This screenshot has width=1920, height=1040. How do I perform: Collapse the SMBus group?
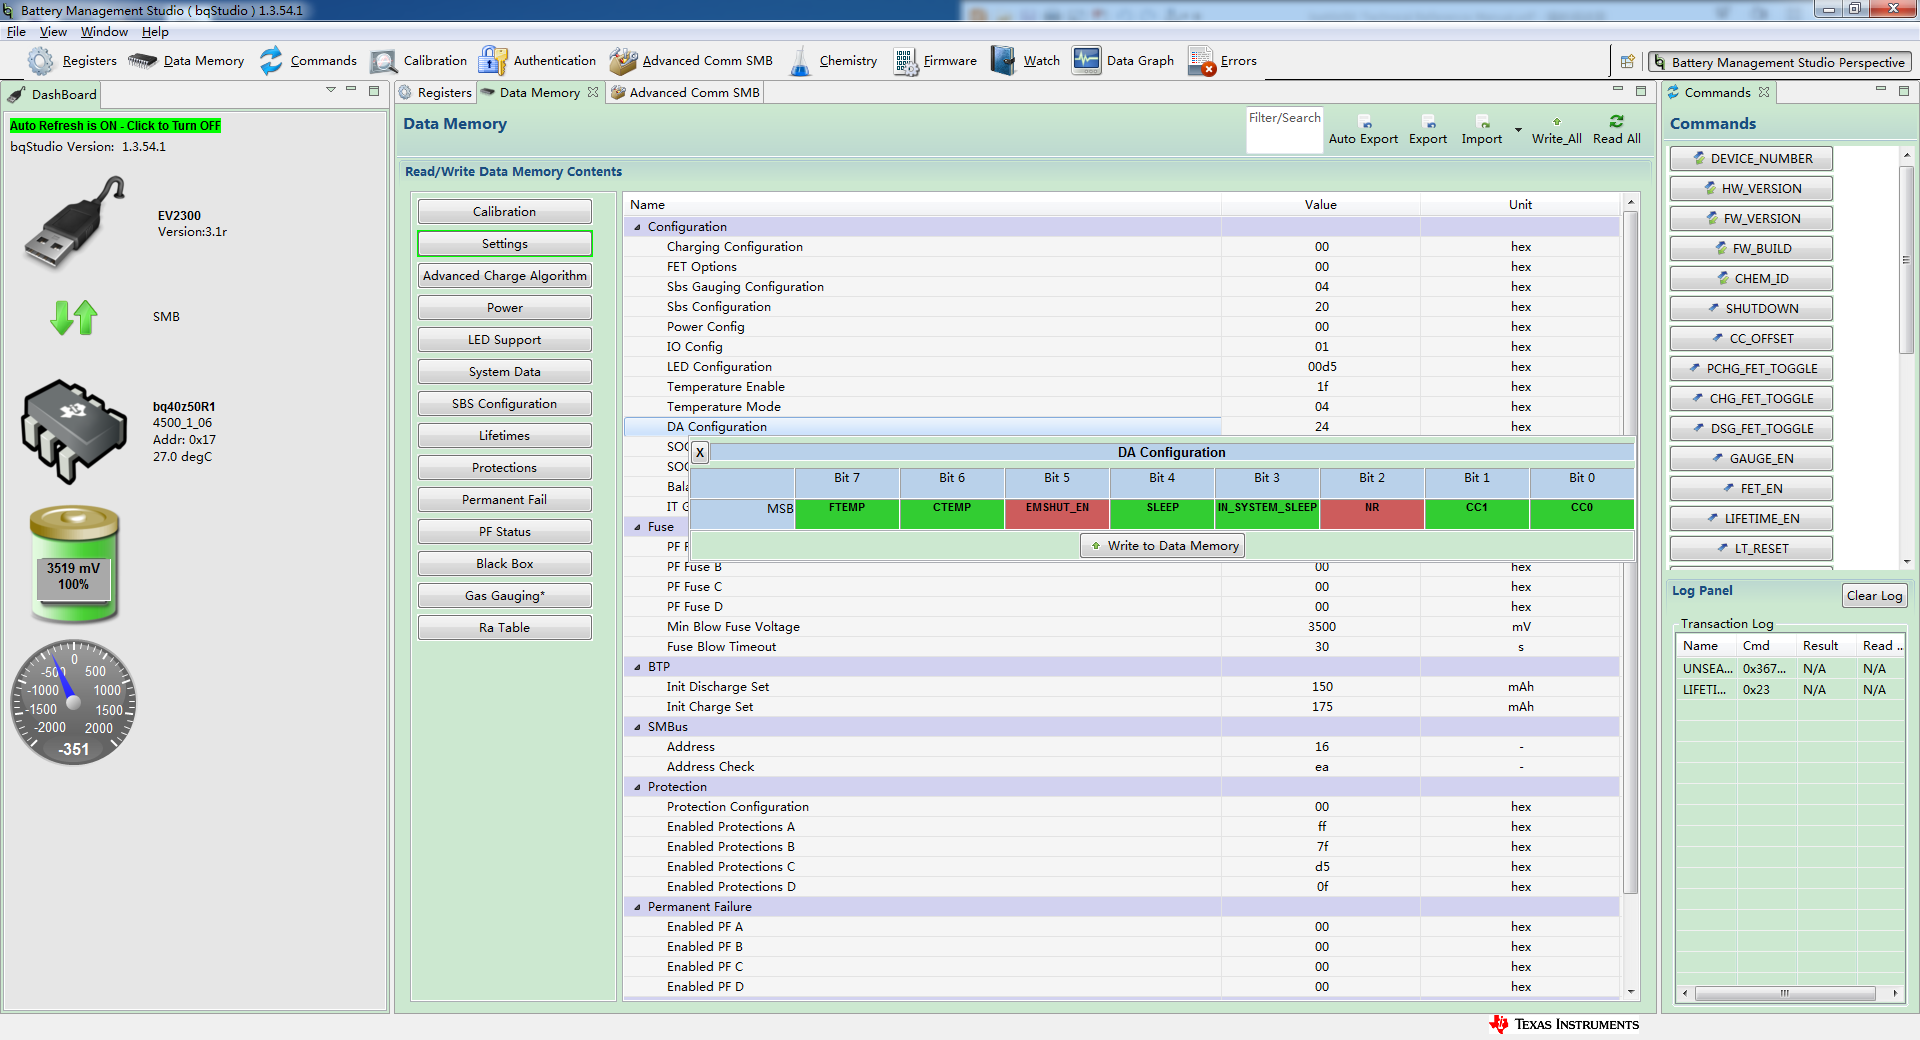(x=637, y=727)
